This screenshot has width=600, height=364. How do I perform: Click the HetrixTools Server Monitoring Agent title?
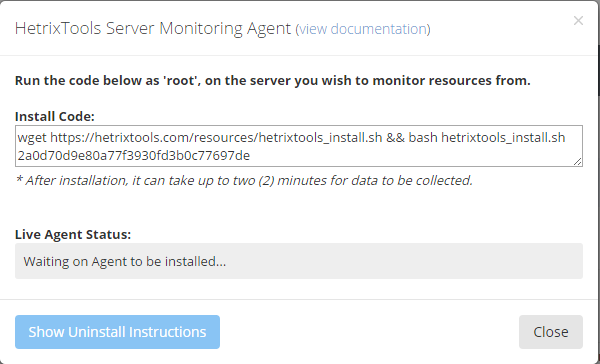tap(153, 29)
